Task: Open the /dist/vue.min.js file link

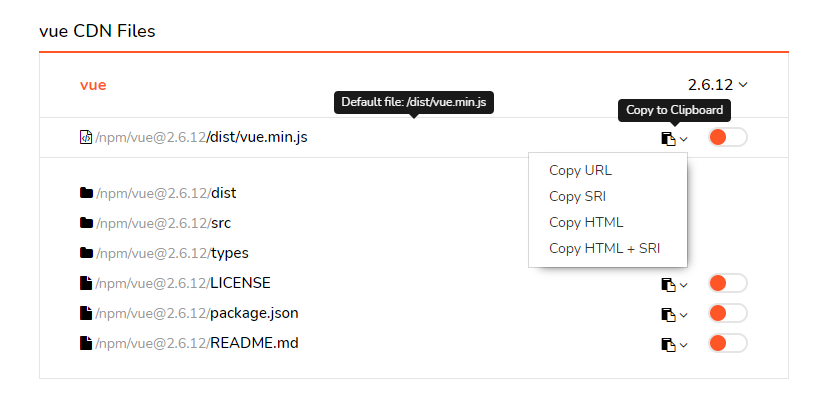Action: tap(201, 137)
